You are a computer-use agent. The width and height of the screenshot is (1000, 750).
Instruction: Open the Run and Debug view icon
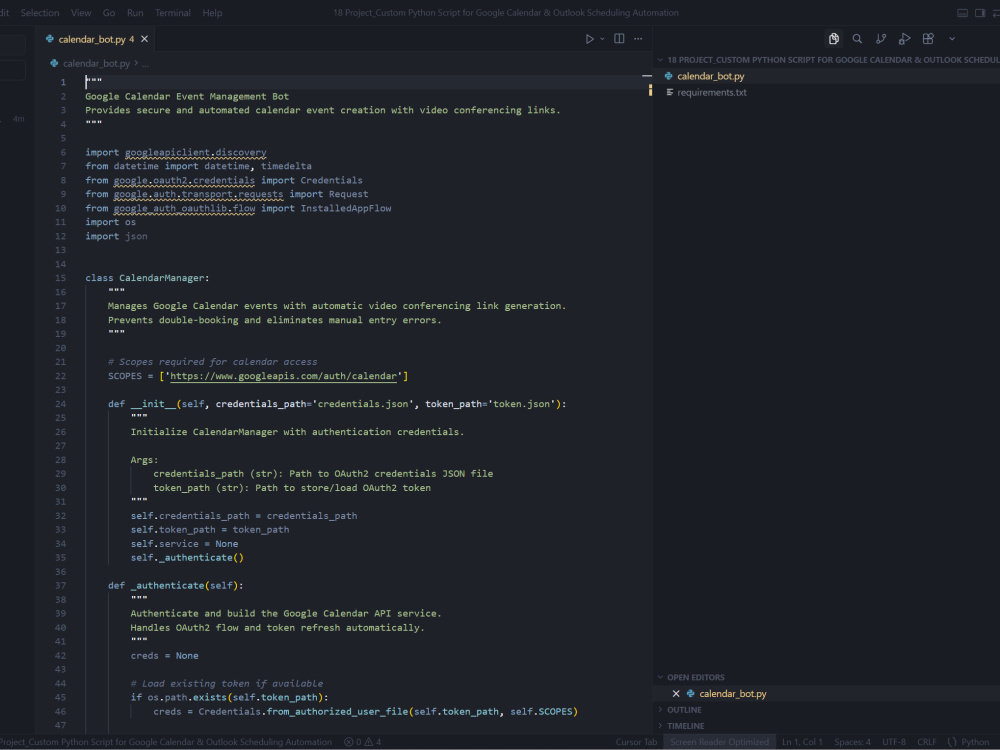(x=904, y=39)
